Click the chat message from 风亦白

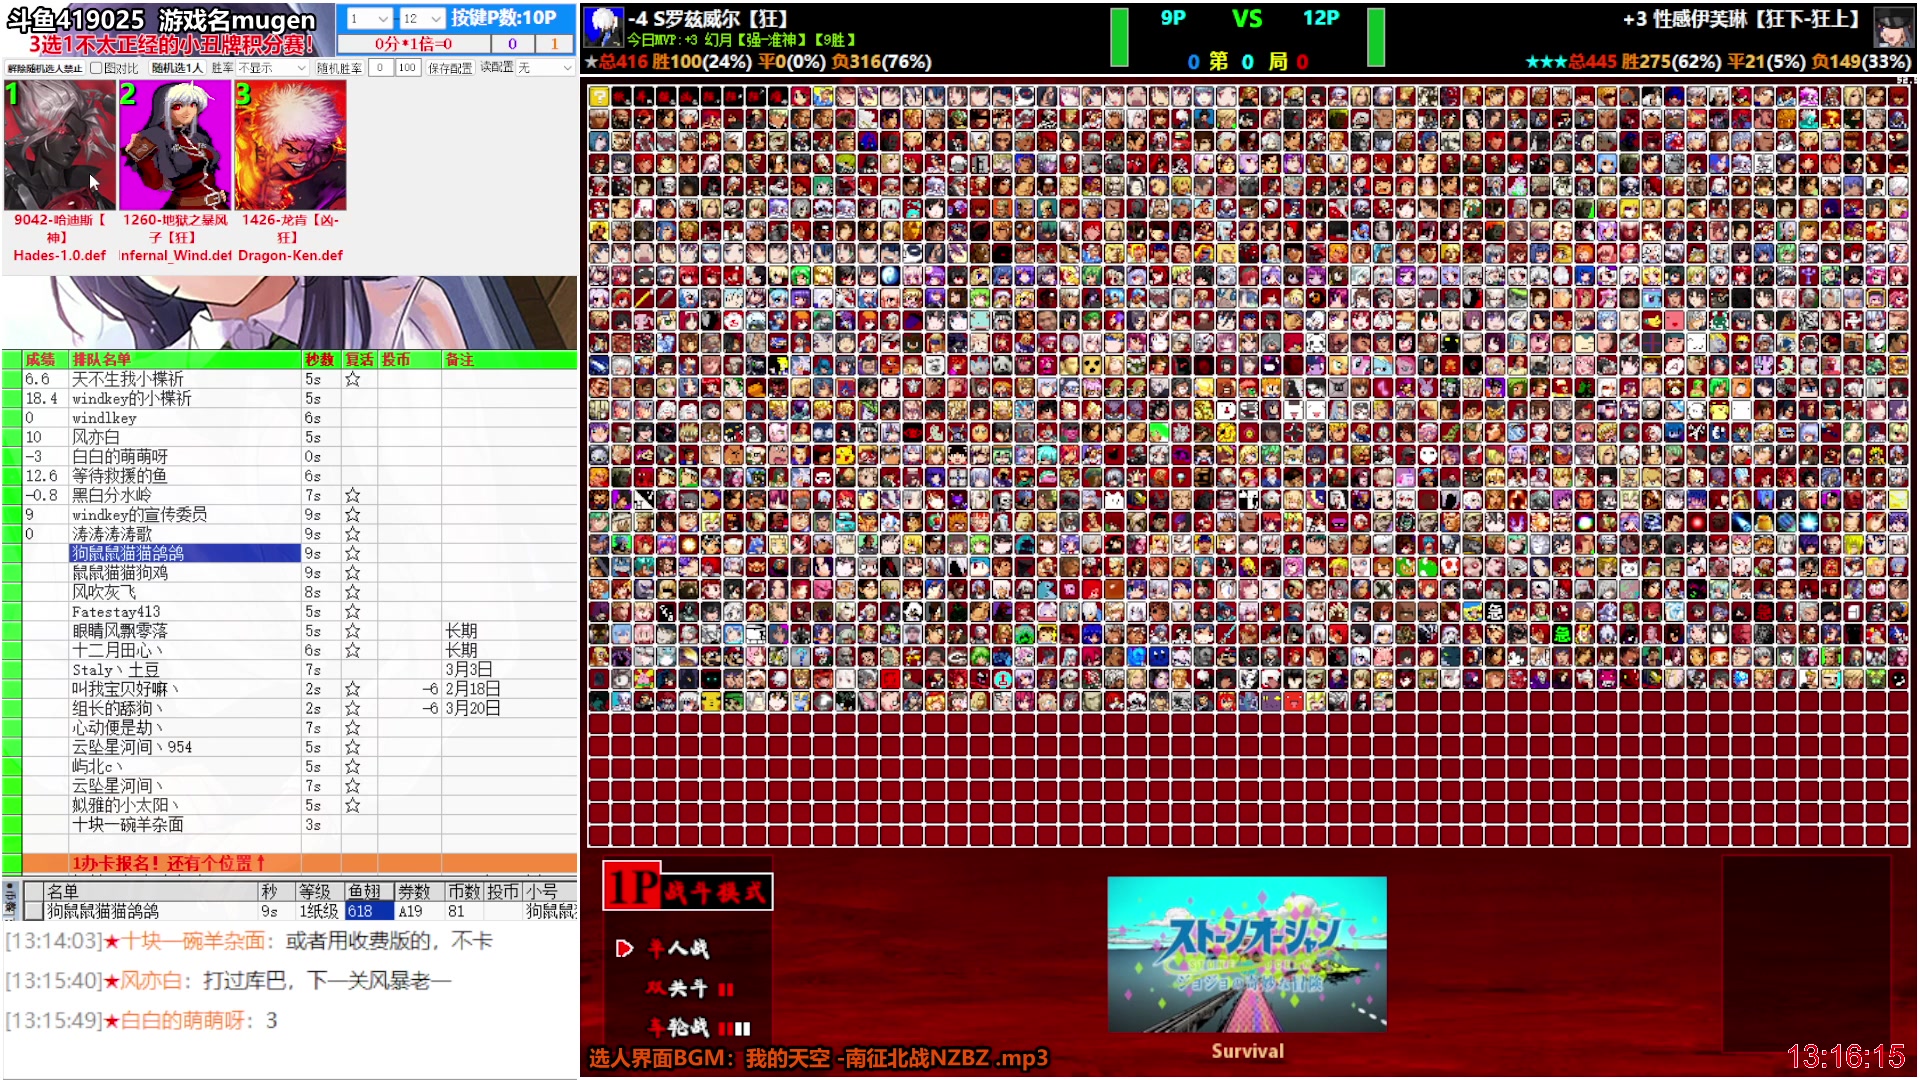click(x=228, y=981)
